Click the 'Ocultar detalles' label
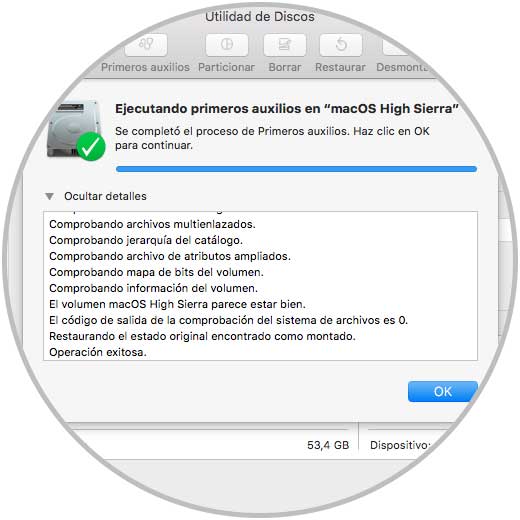520x520 pixels. point(105,196)
